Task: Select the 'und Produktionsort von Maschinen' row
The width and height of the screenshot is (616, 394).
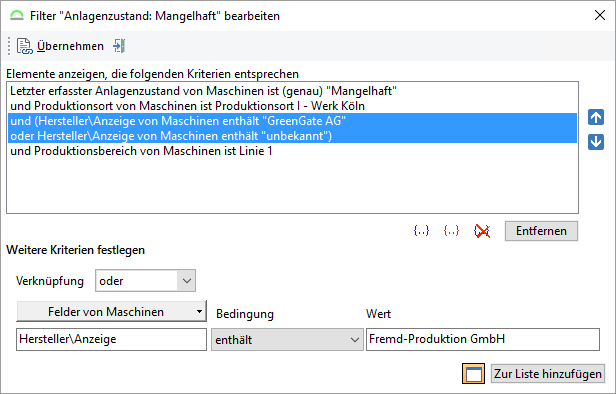Action: tap(292, 106)
